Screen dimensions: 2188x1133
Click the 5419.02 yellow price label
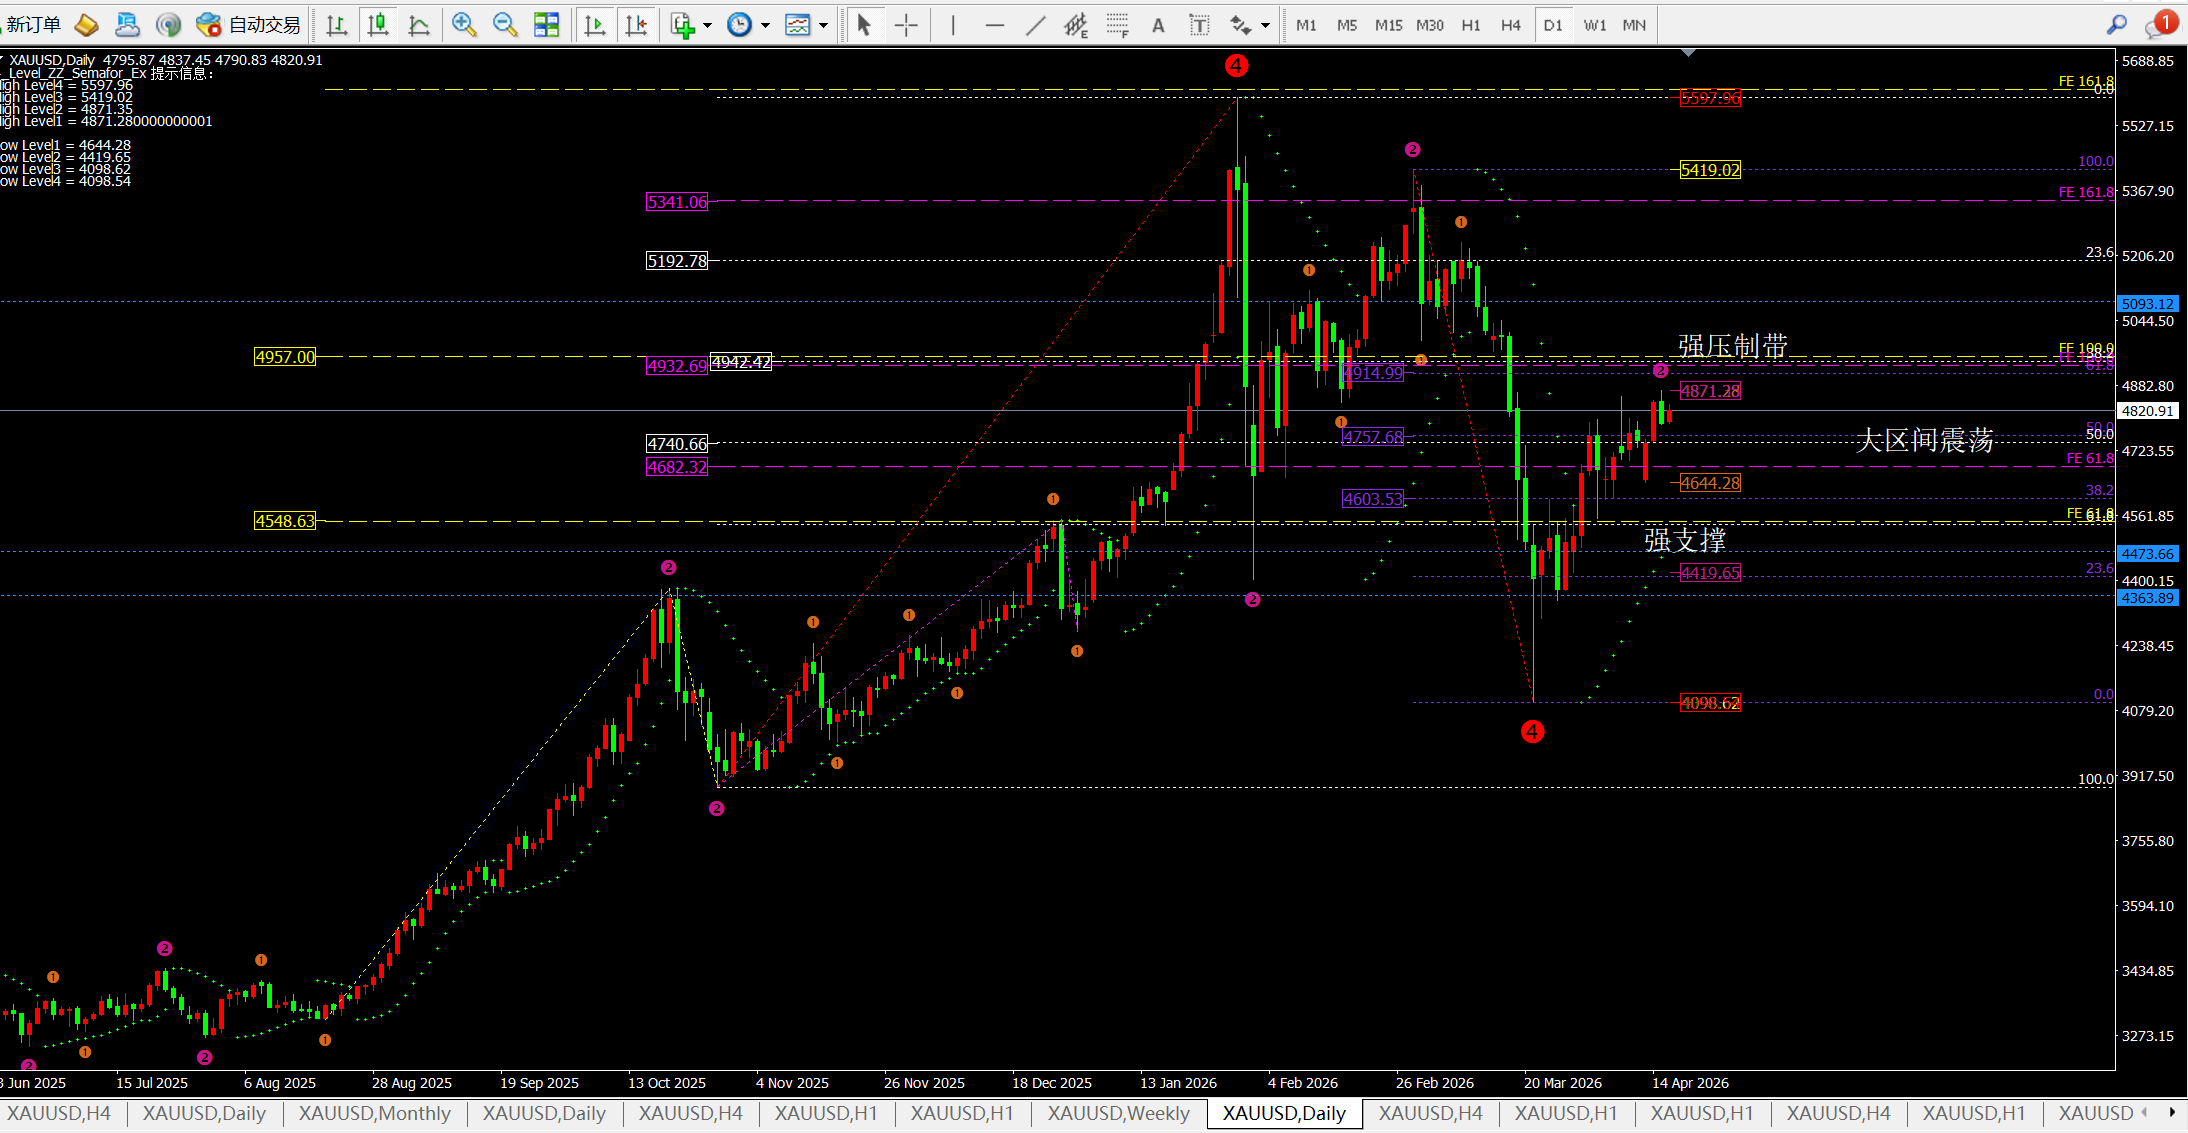[x=1710, y=170]
